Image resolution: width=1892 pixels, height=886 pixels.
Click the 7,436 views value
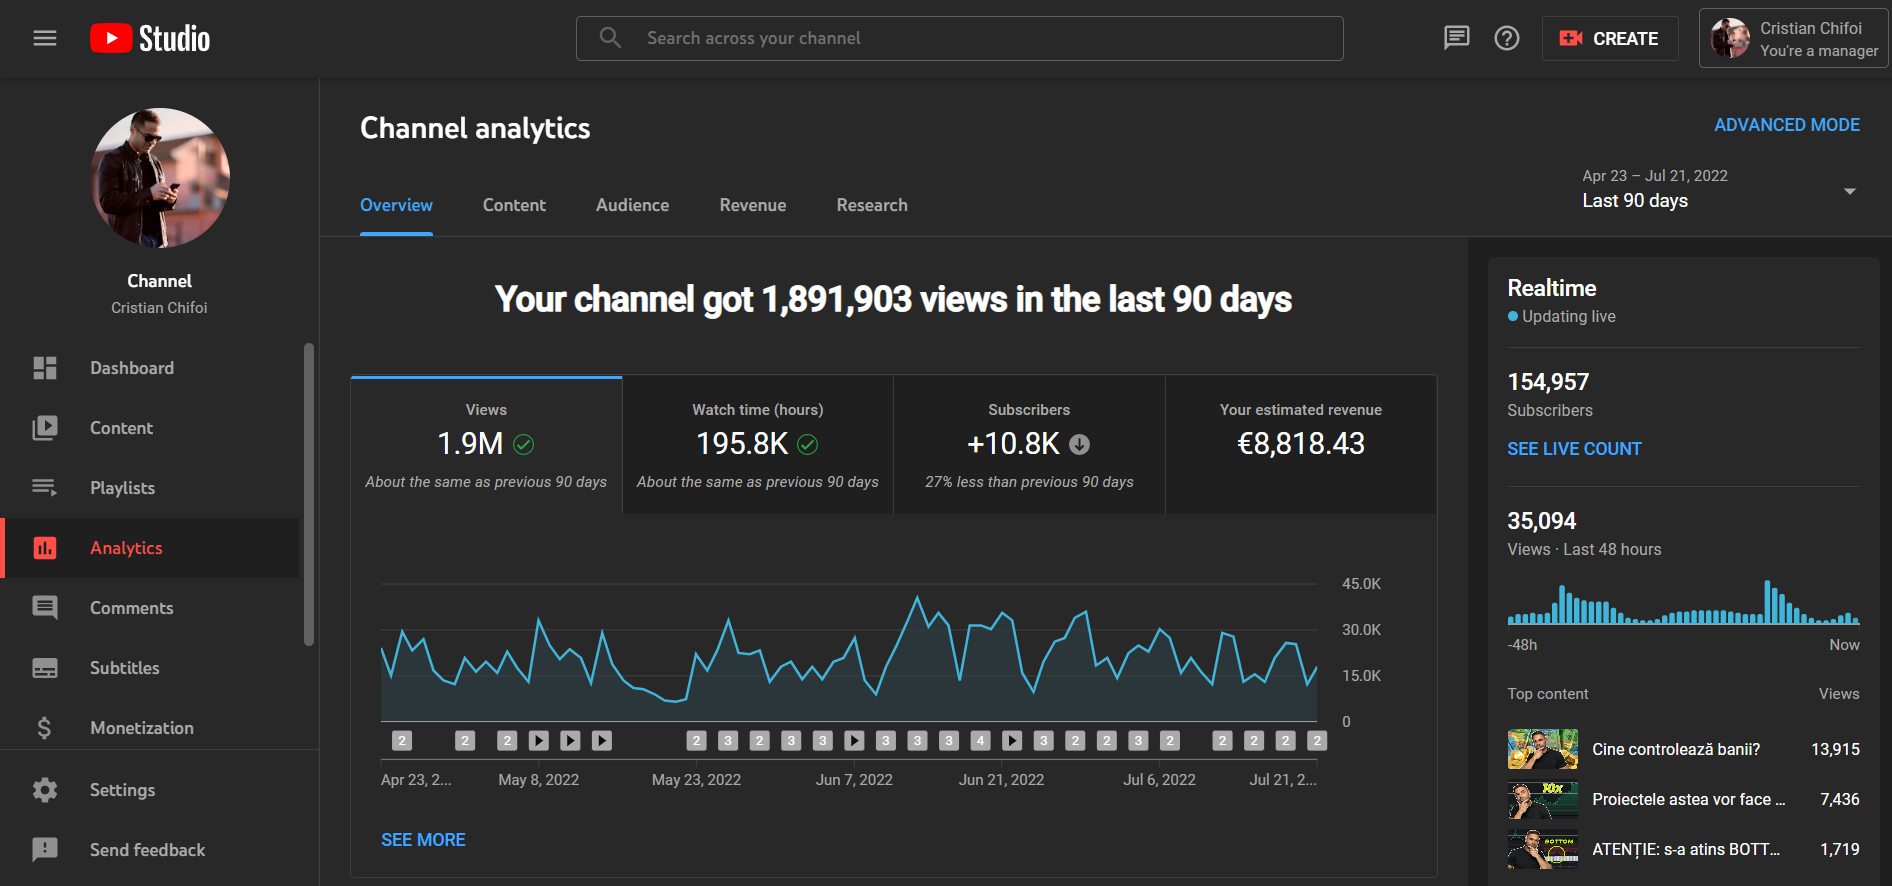pos(1839,799)
